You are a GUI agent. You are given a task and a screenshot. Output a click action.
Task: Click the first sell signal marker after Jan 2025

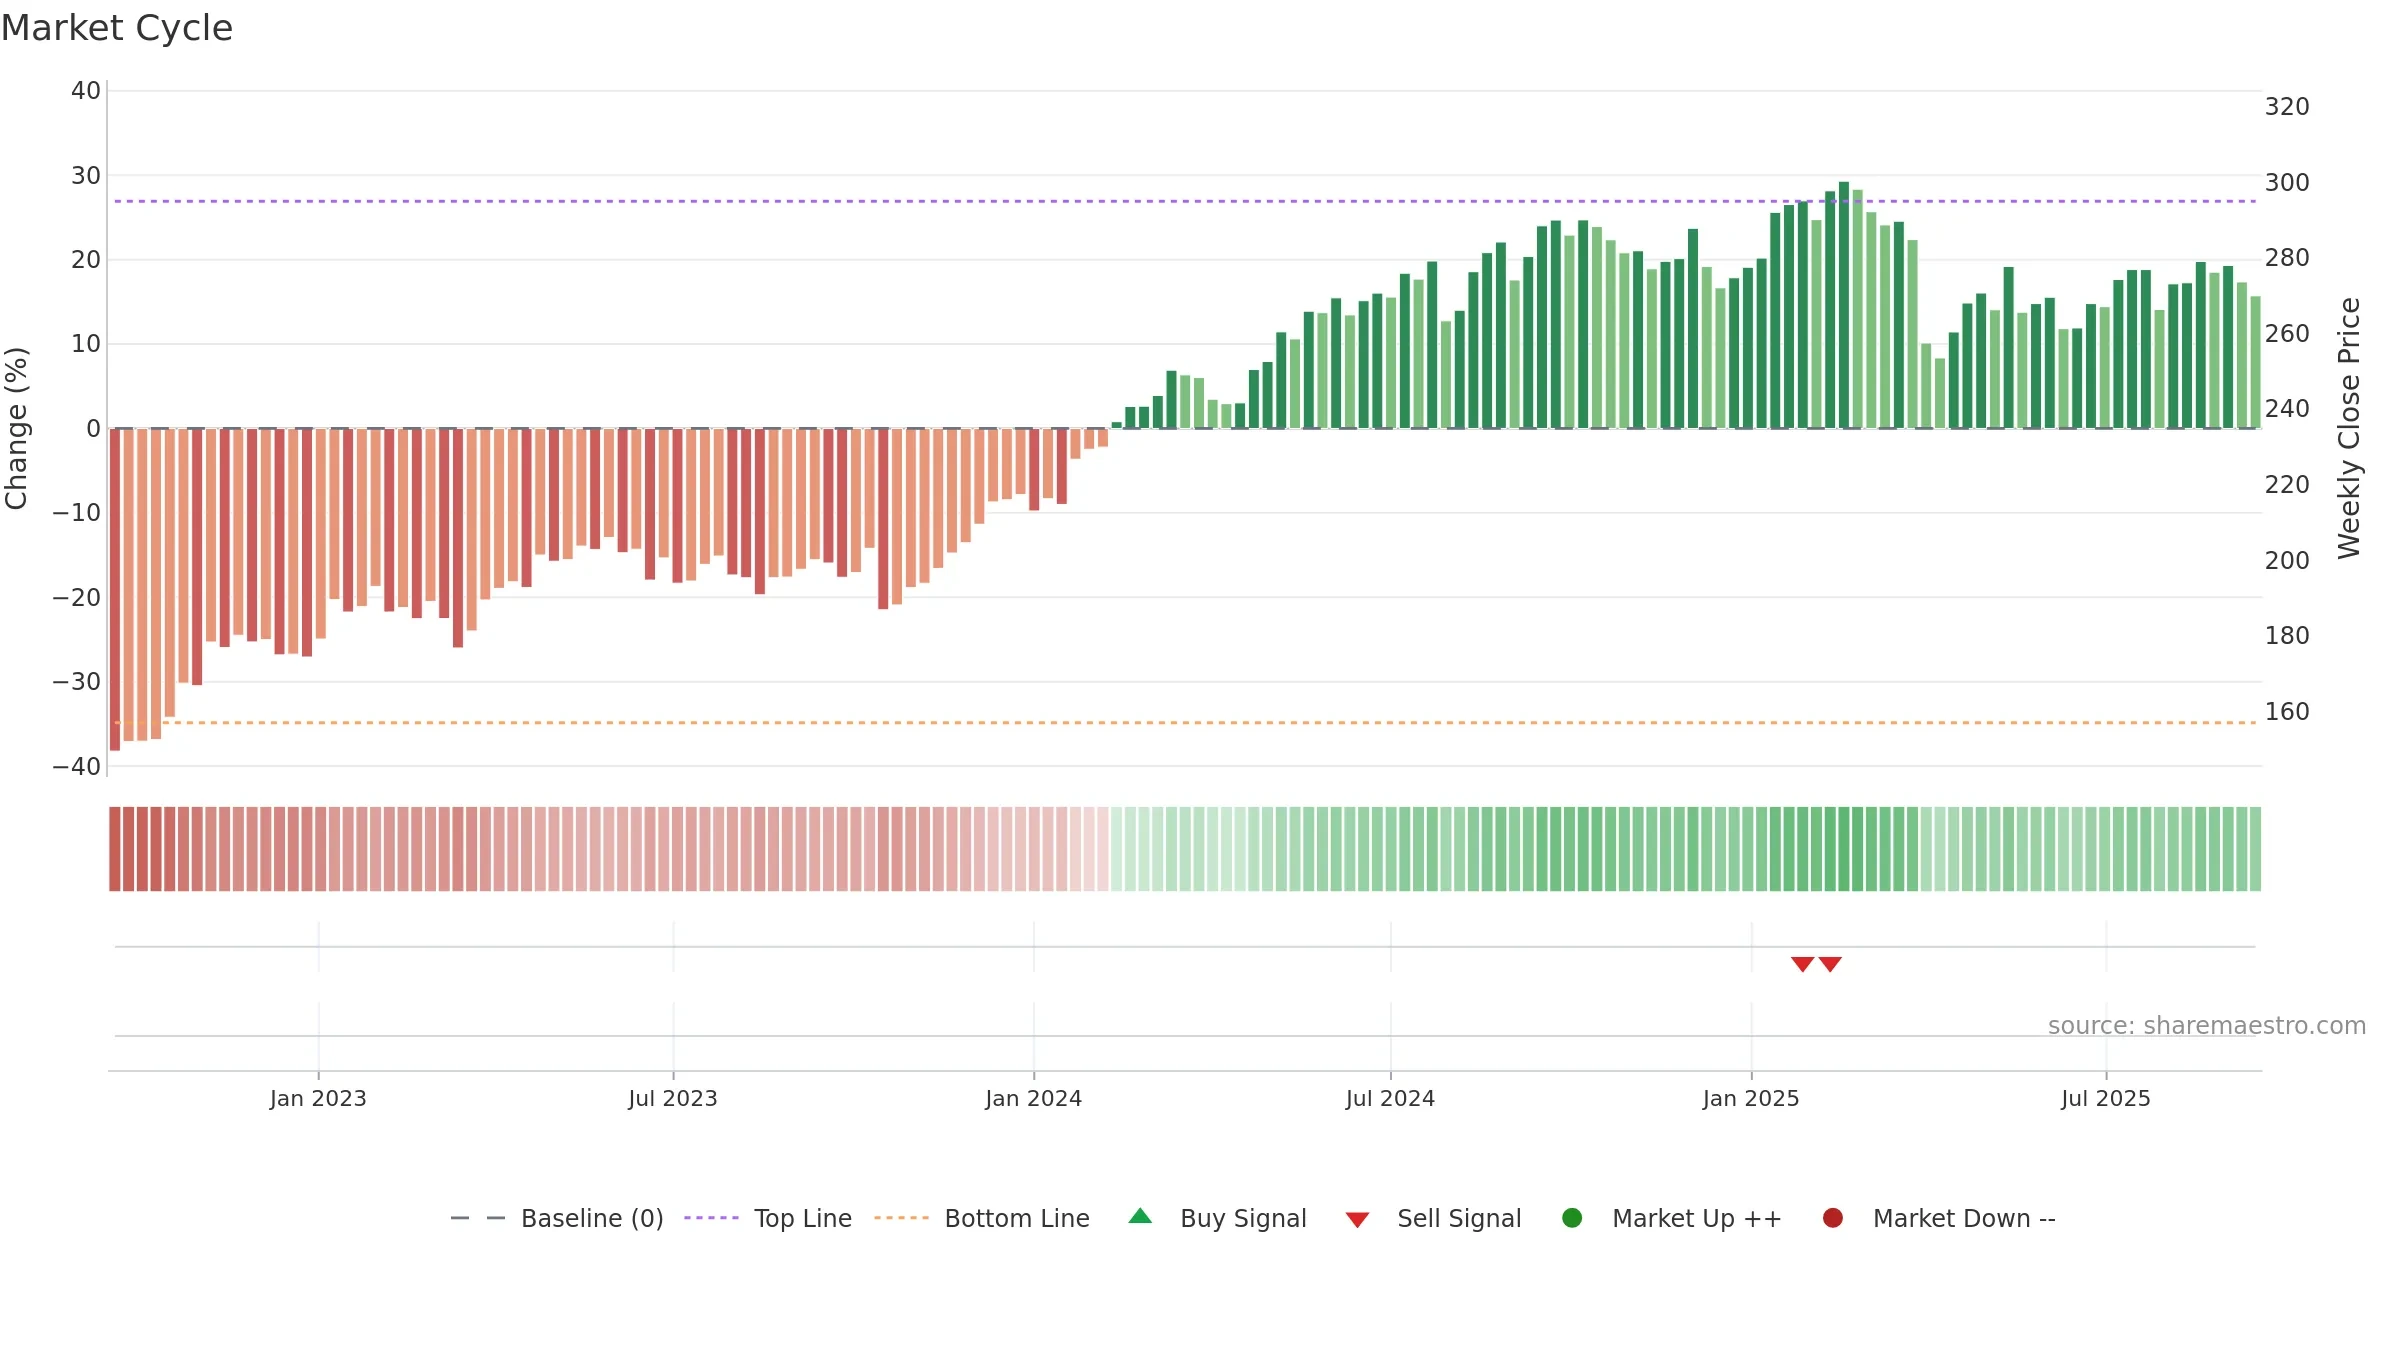click(1802, 964)
